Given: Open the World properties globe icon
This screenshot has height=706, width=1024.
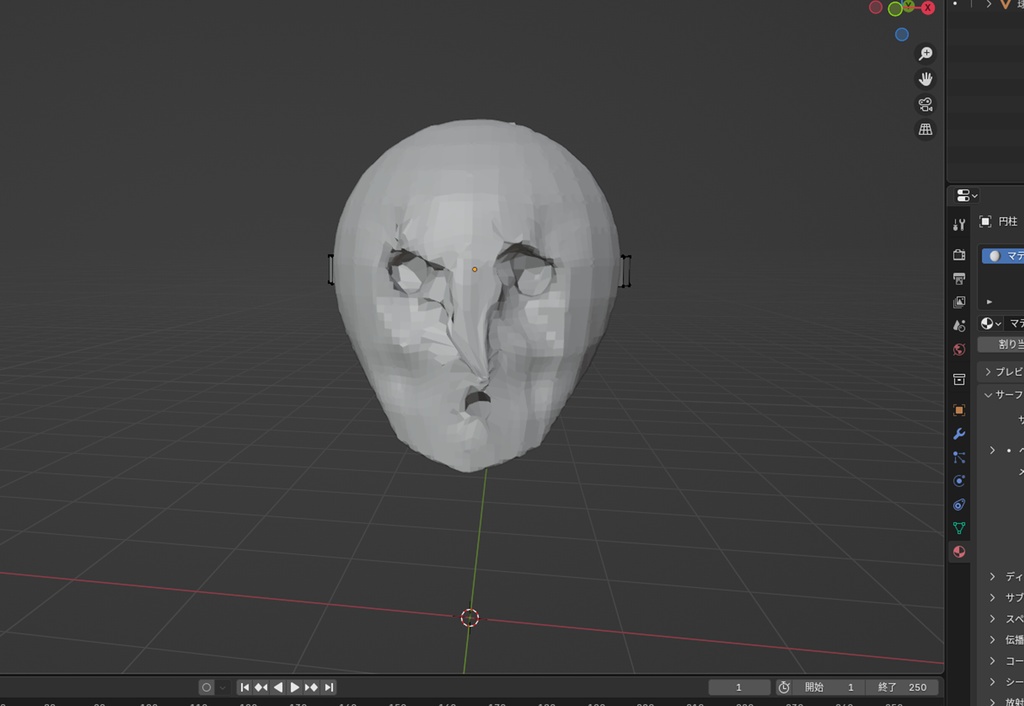Looking at the screenshot, I should [x=959, y=349].
